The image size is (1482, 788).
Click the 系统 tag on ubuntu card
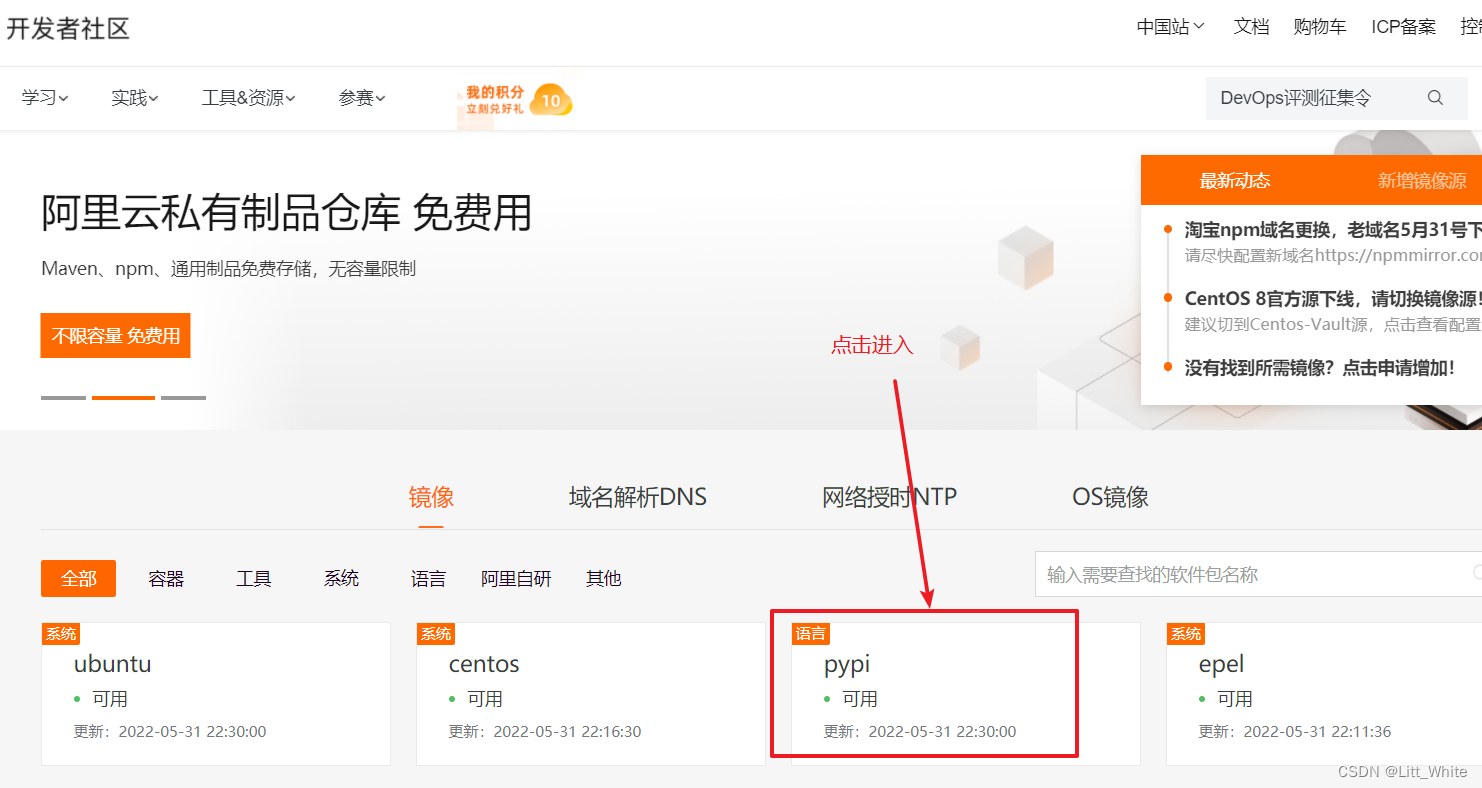coord(61,634)
